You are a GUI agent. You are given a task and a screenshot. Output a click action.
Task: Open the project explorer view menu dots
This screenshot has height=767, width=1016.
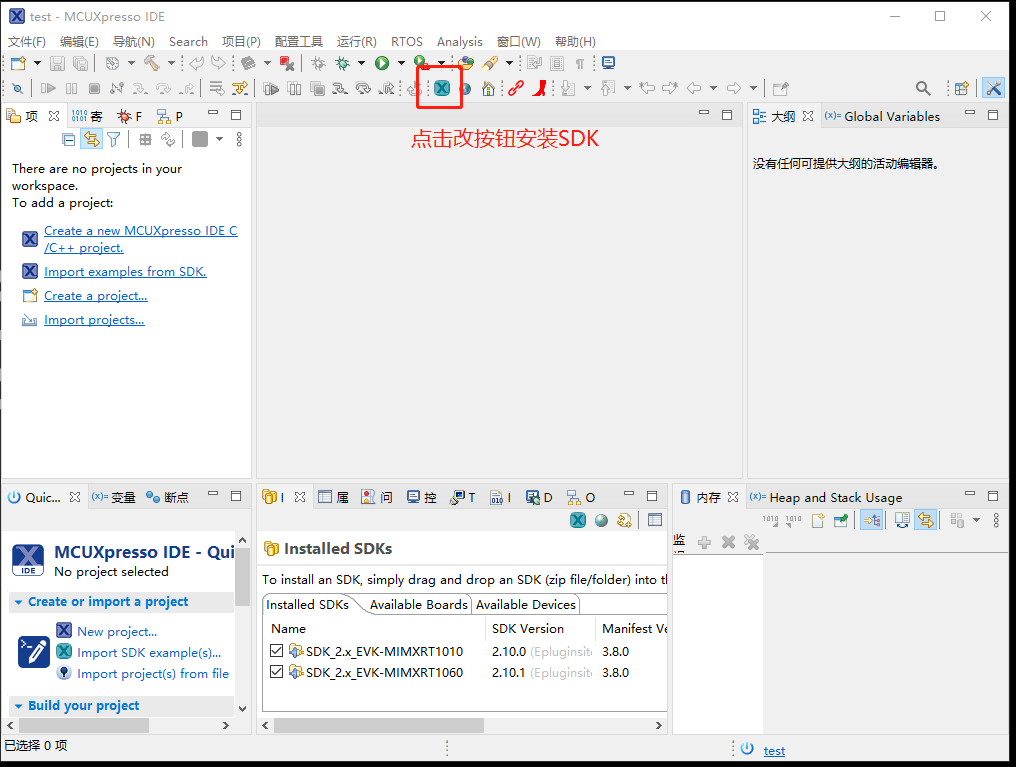pyautogui.click(x=239, y=139)
